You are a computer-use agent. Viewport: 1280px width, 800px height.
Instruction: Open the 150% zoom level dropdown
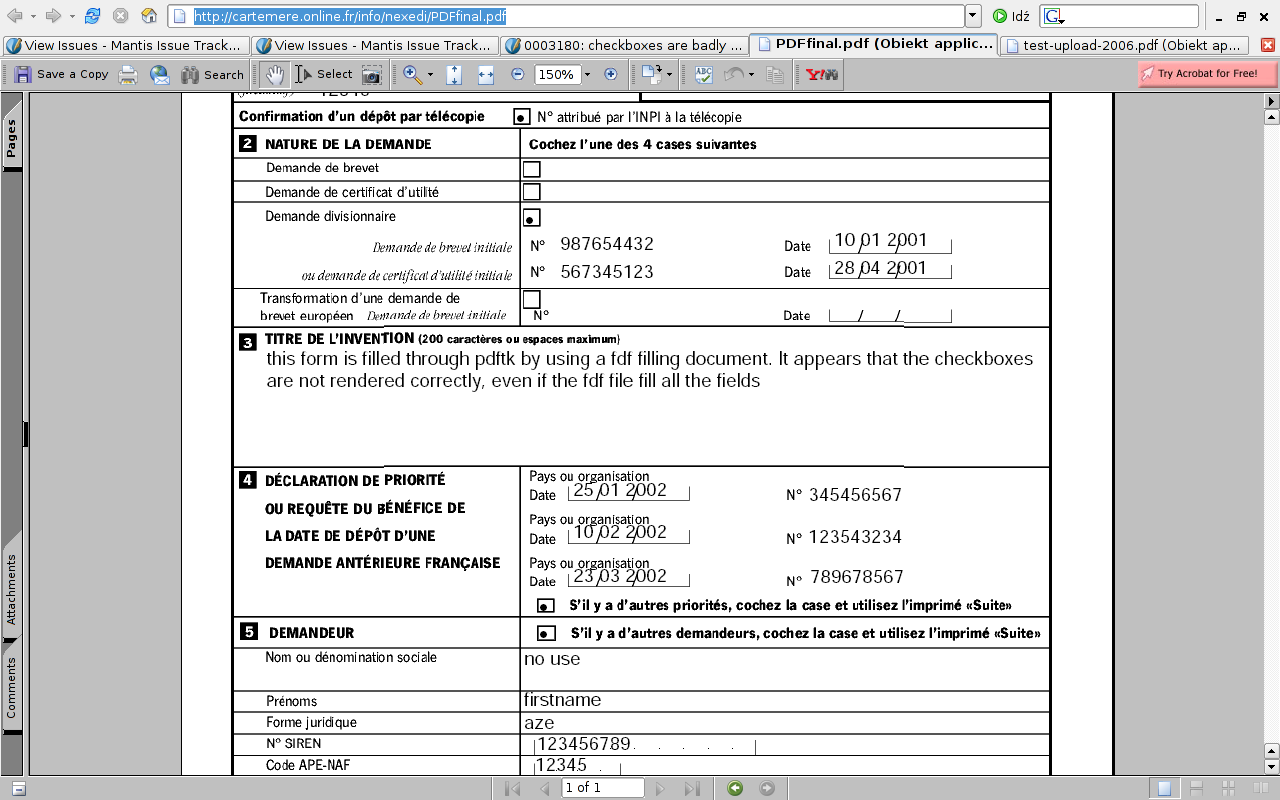point(587,74)
